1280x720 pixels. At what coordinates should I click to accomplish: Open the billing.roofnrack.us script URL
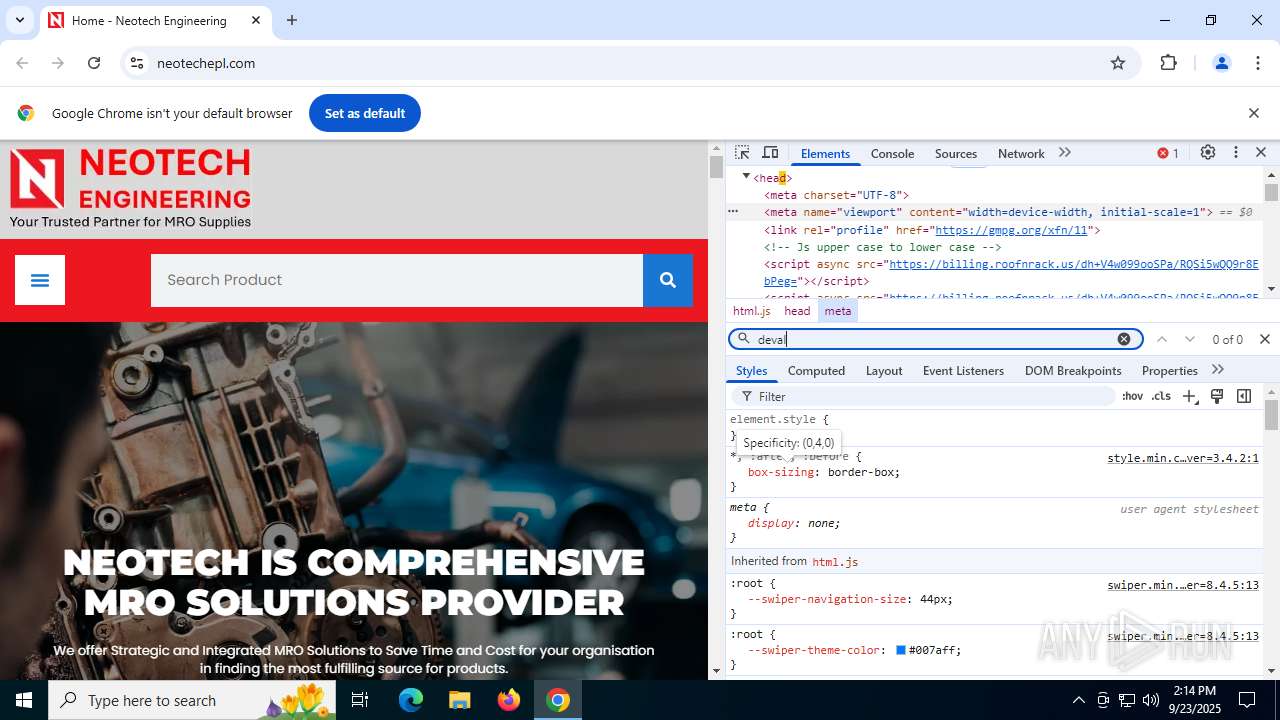[x=1074, y=264]
